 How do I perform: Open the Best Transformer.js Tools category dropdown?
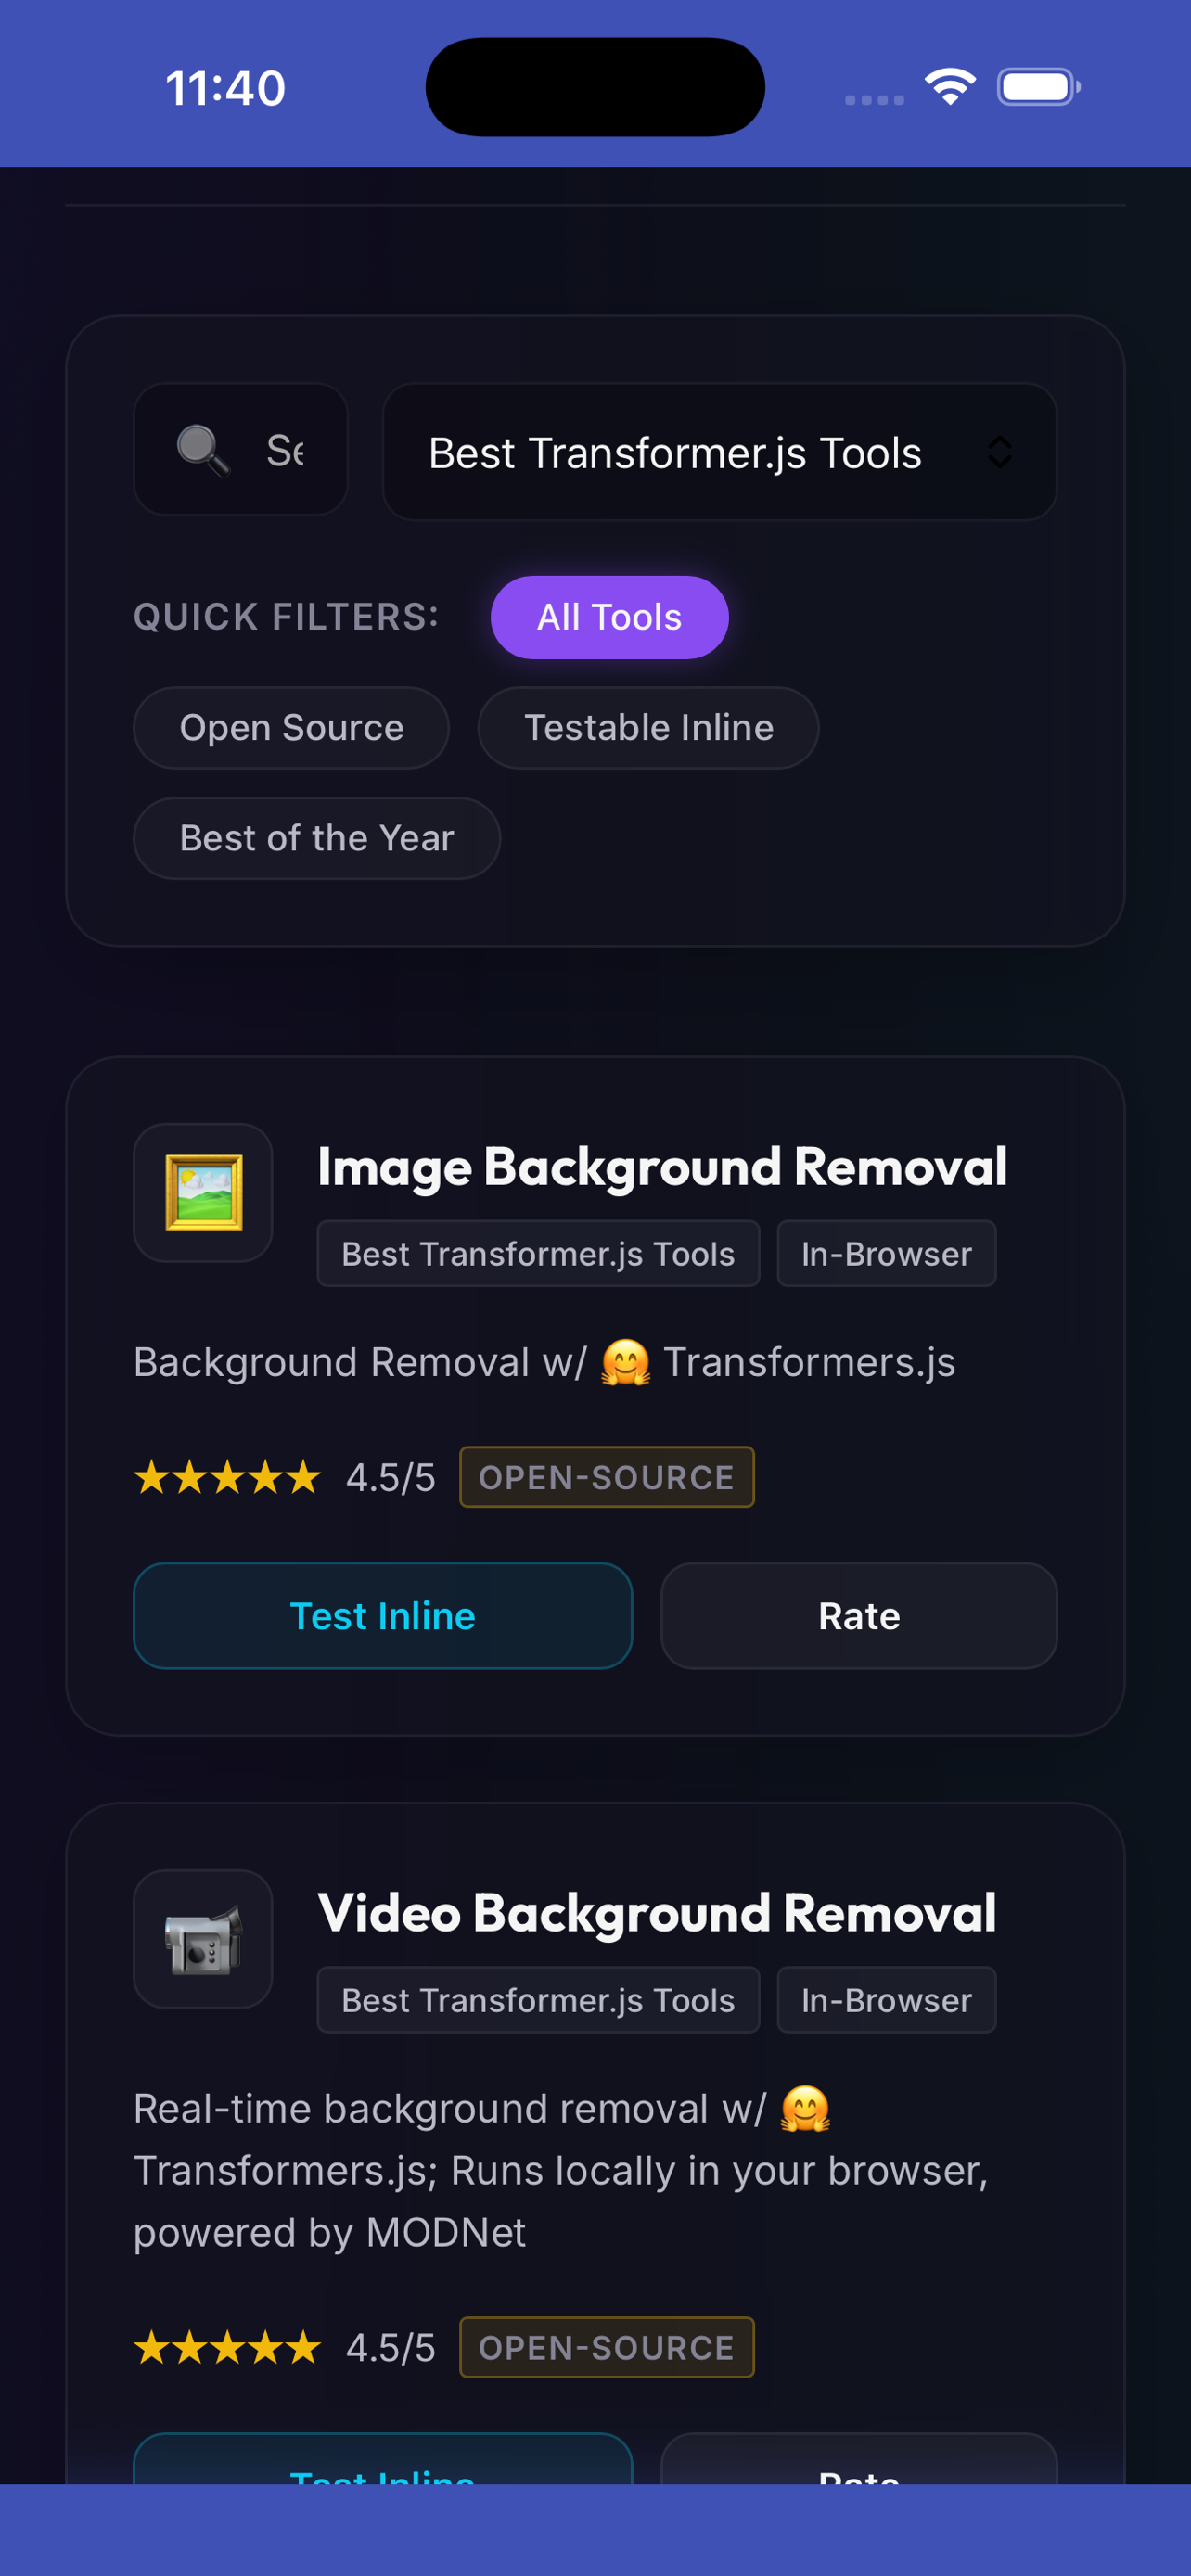(x=719, y=452)
